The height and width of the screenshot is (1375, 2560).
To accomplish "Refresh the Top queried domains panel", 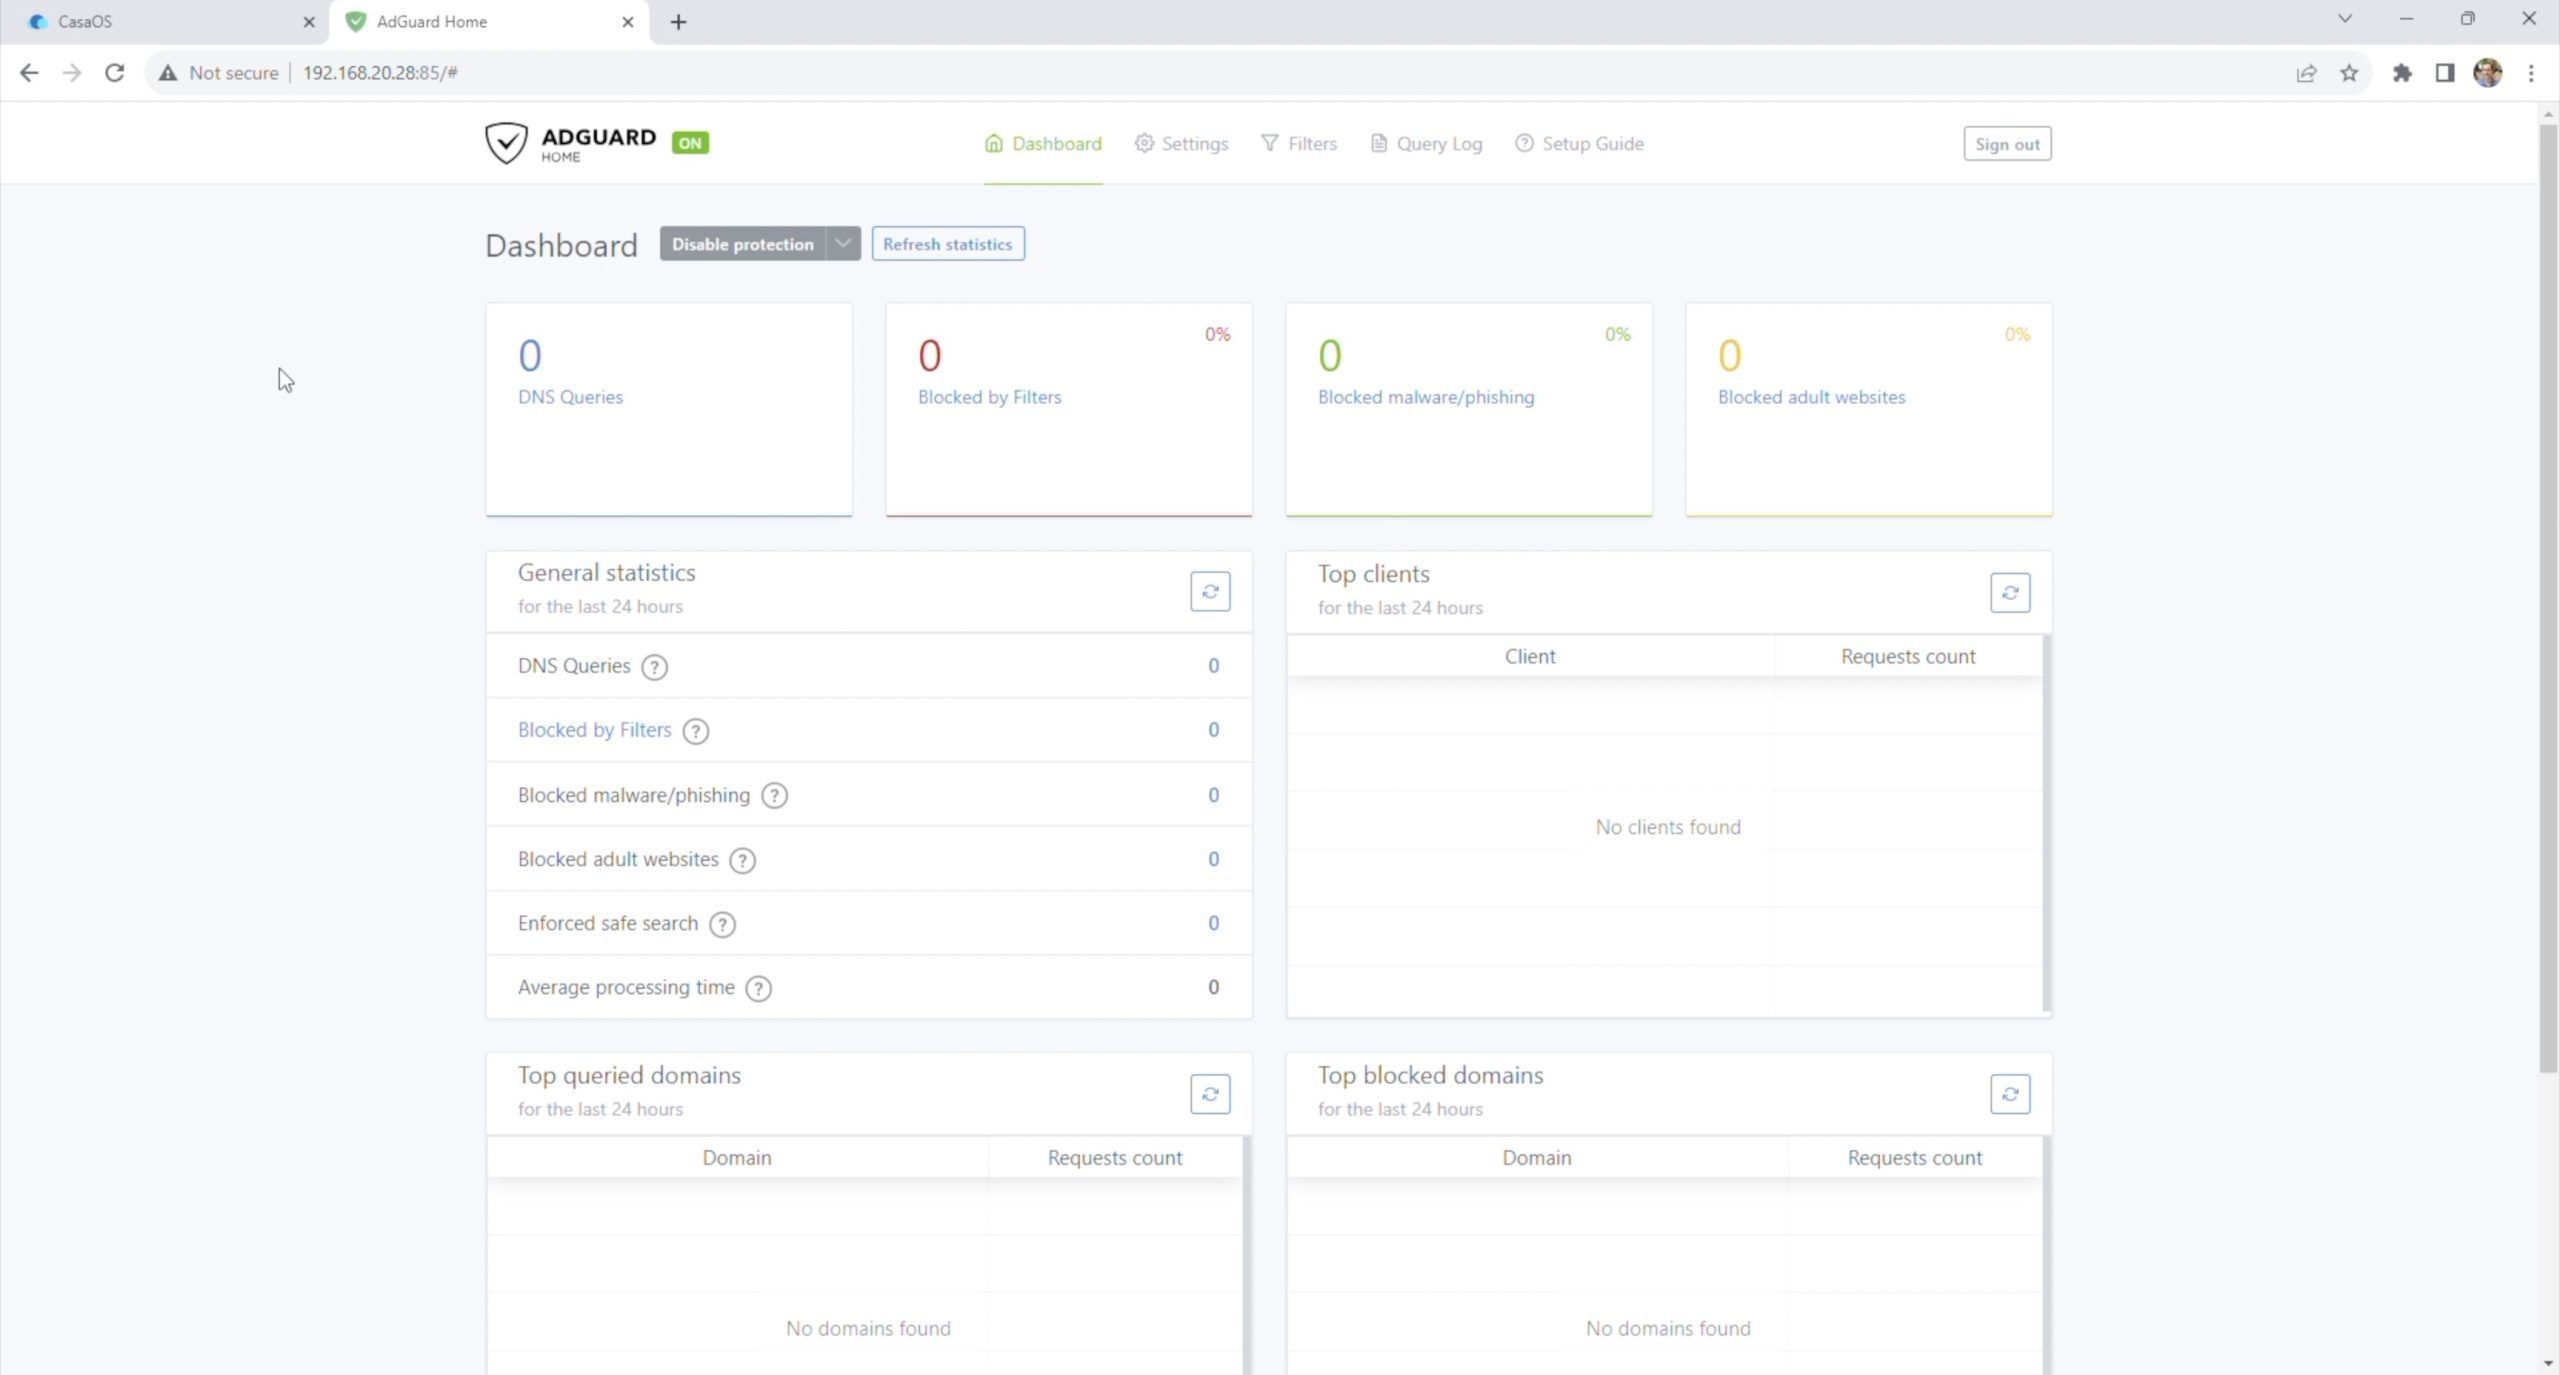I will 1209,1094.
